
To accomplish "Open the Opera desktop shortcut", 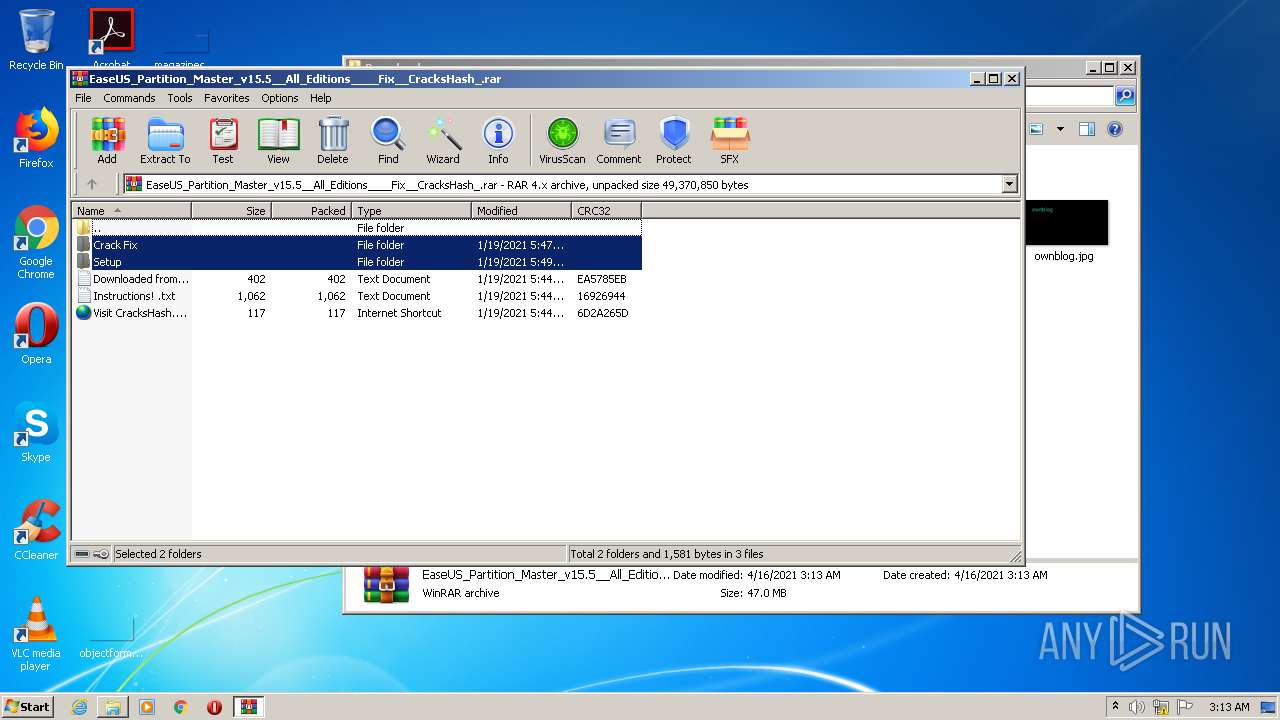I will 36,334.
